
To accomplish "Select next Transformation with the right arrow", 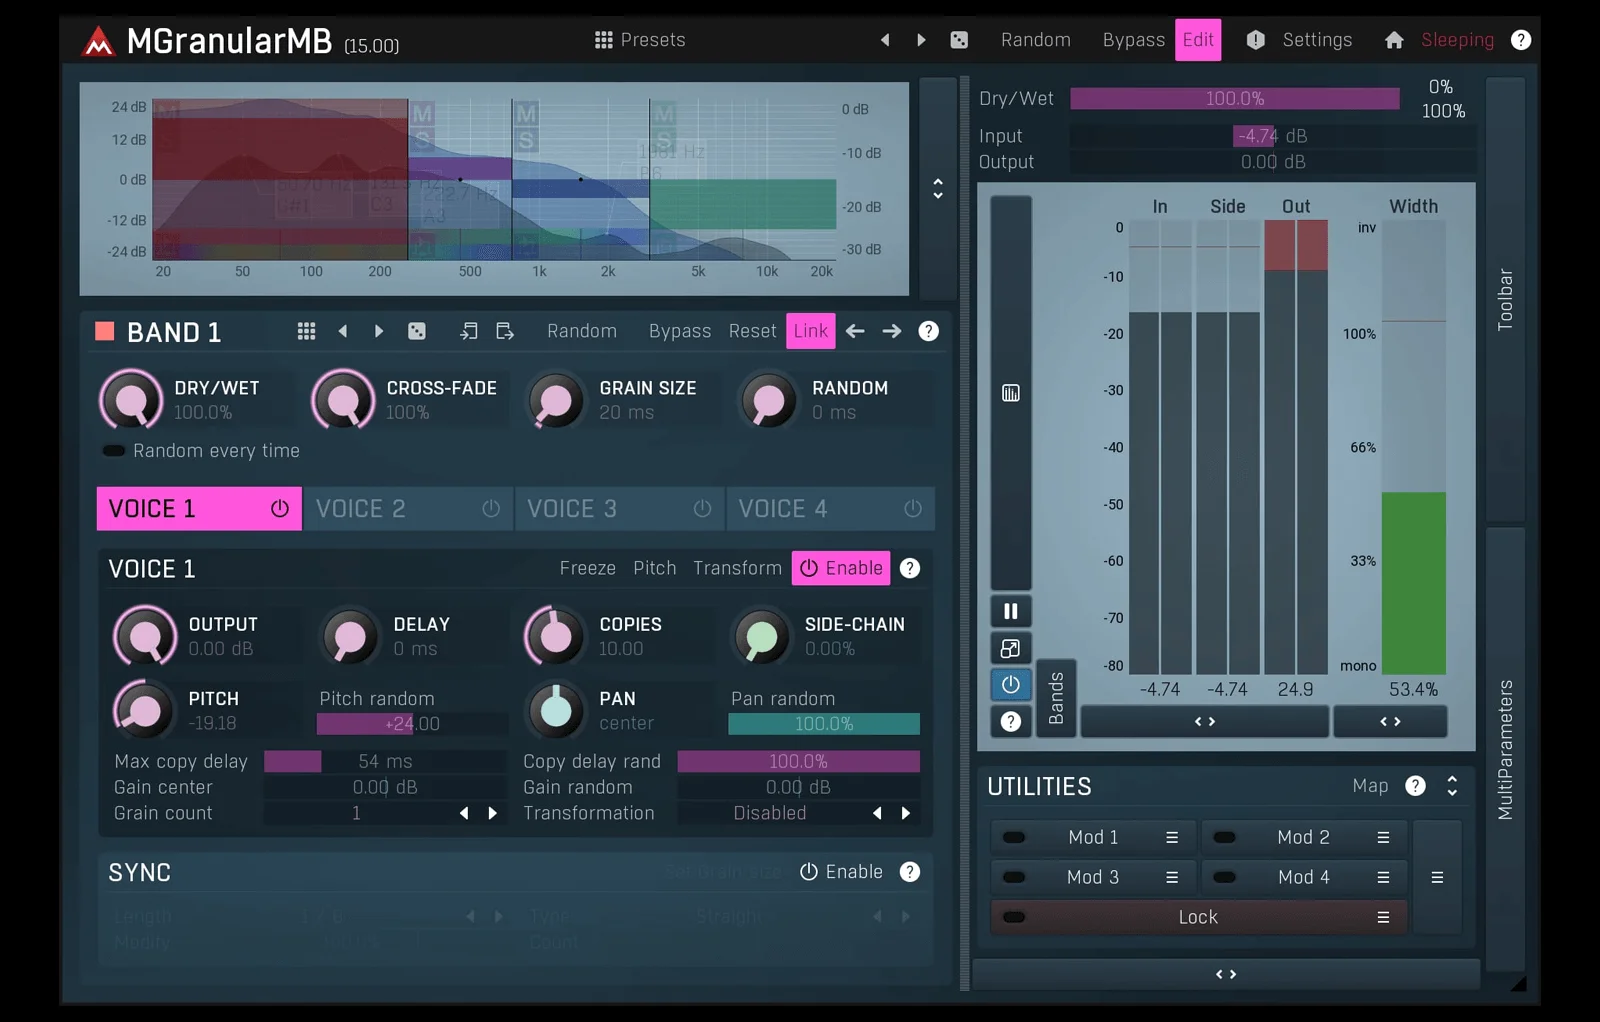I will pyautogui.click(x=906, y=813).
